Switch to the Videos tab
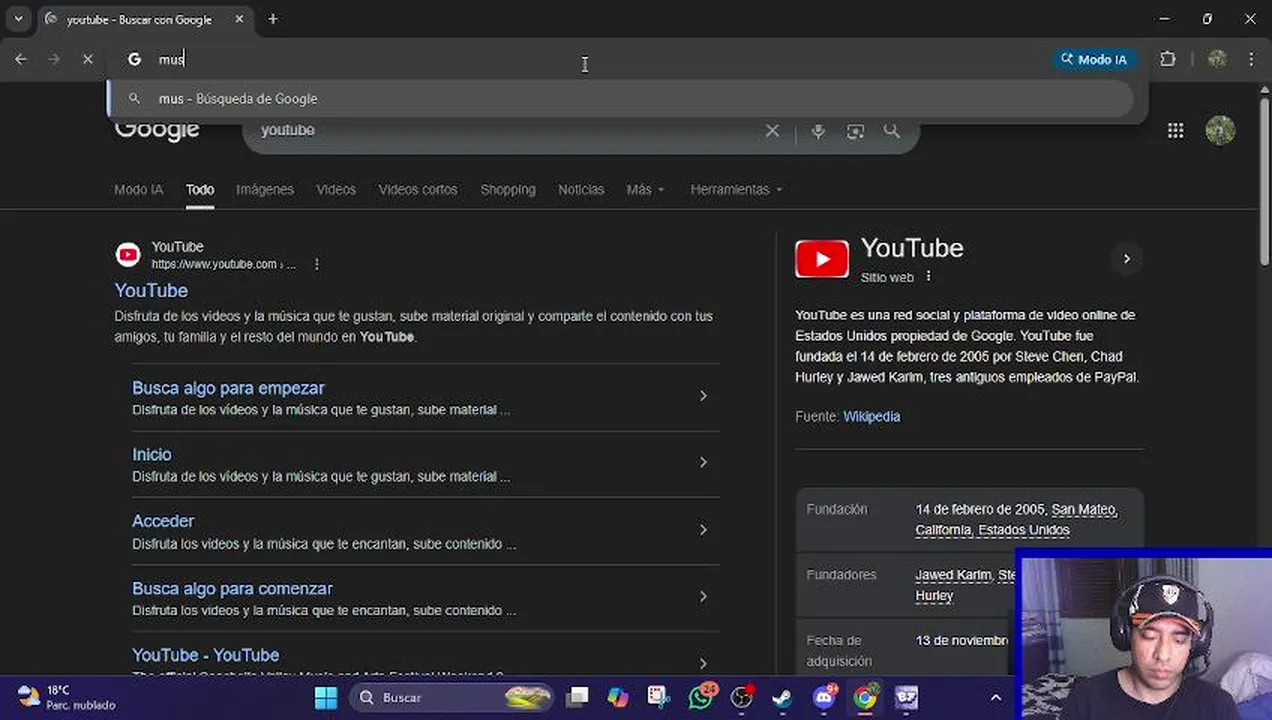The height and width of the screenshot is (720, 1272). coord(336,189)
